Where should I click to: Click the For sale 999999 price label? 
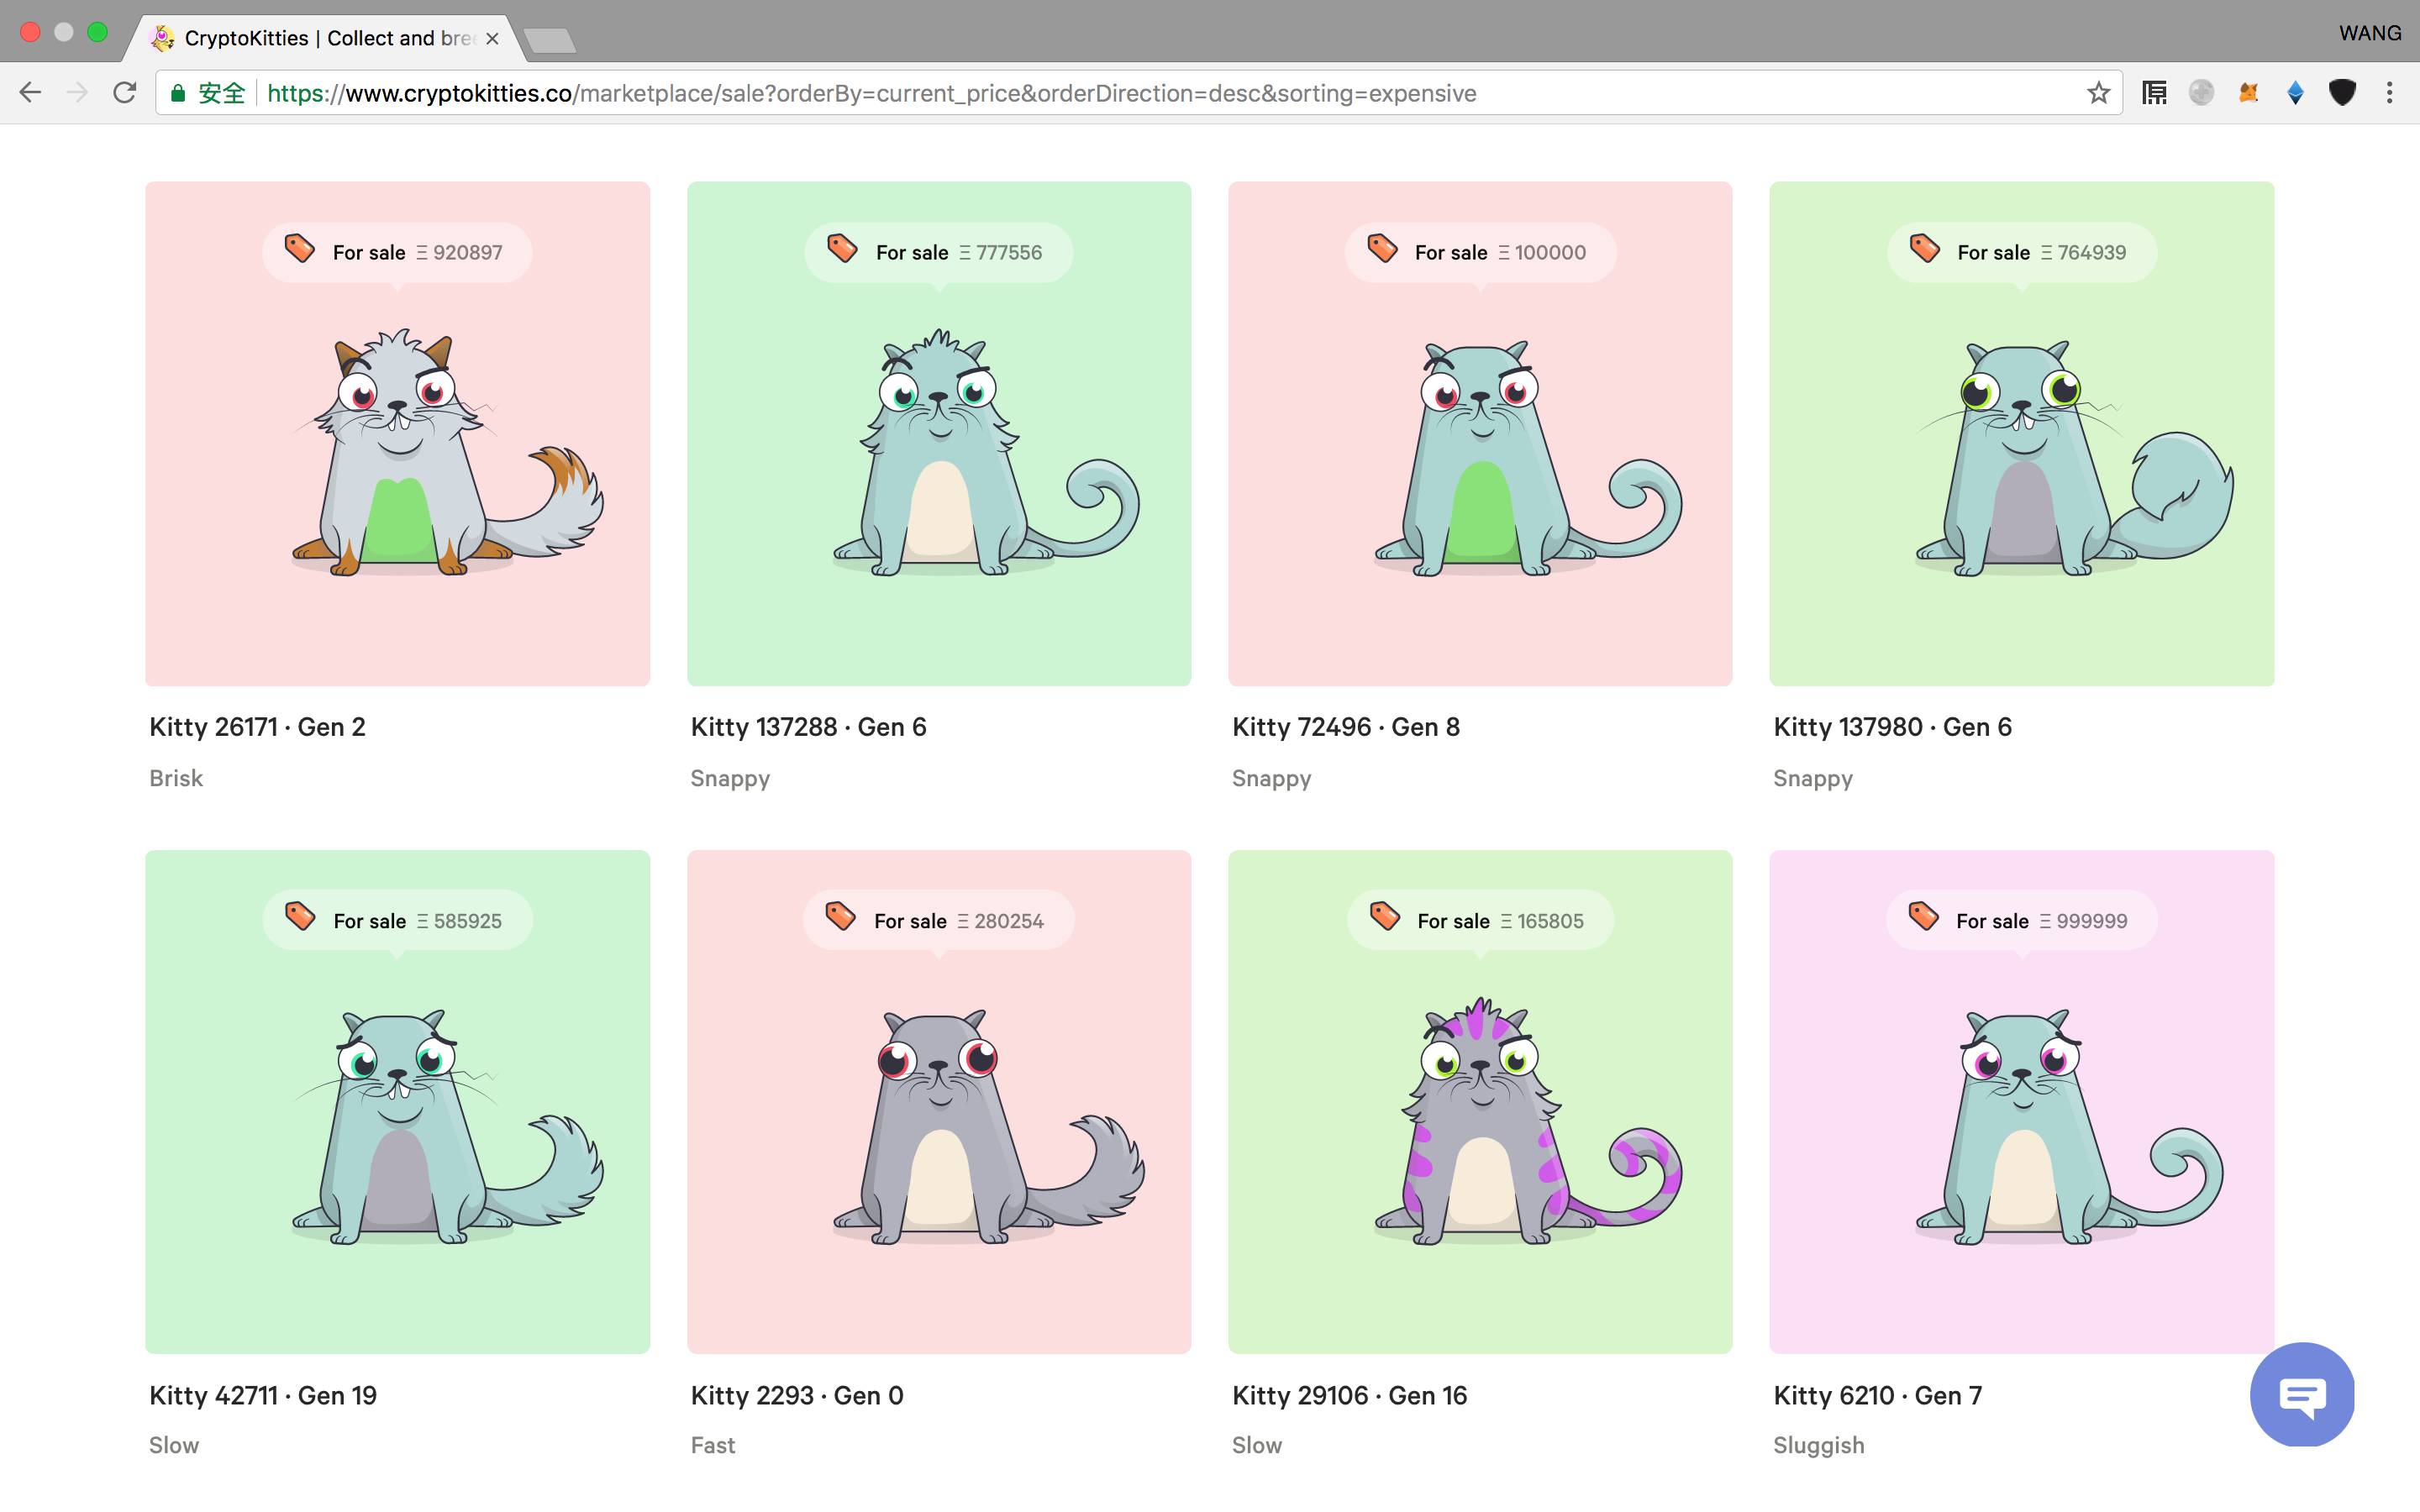[x=2022, y=920]
